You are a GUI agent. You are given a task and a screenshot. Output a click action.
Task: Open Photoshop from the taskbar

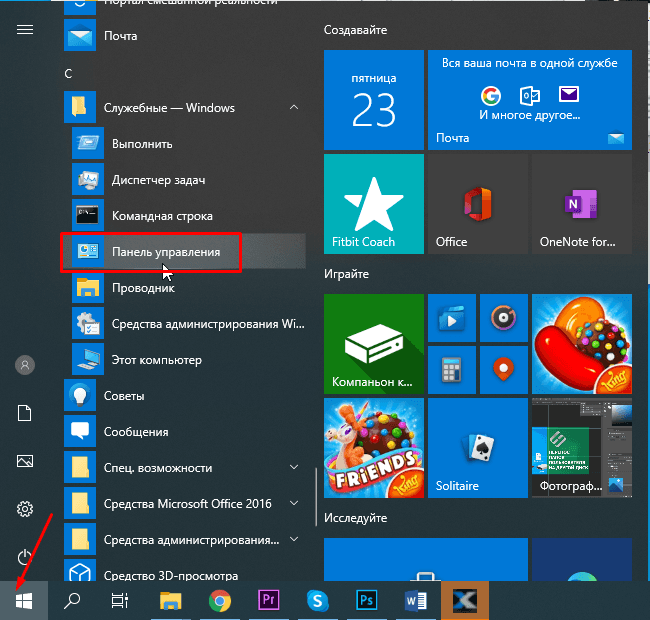(366, 600)
